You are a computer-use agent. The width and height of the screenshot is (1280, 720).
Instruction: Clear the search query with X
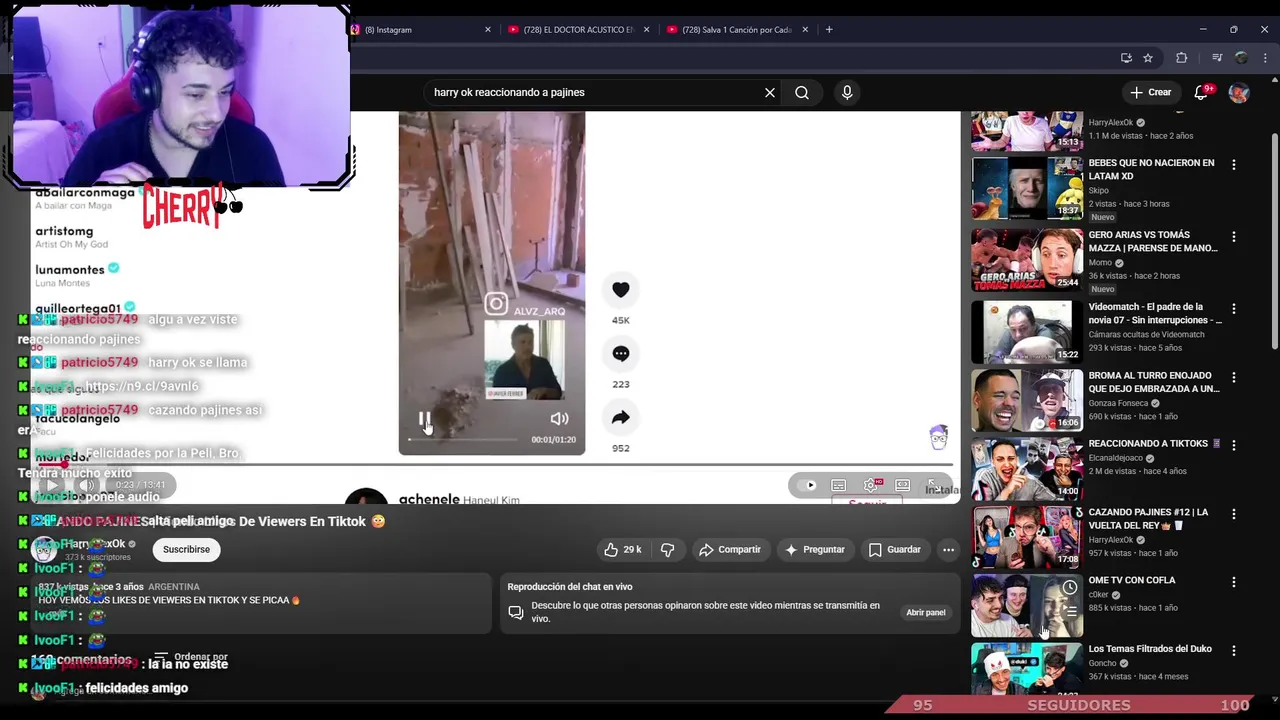pos(770,92)
